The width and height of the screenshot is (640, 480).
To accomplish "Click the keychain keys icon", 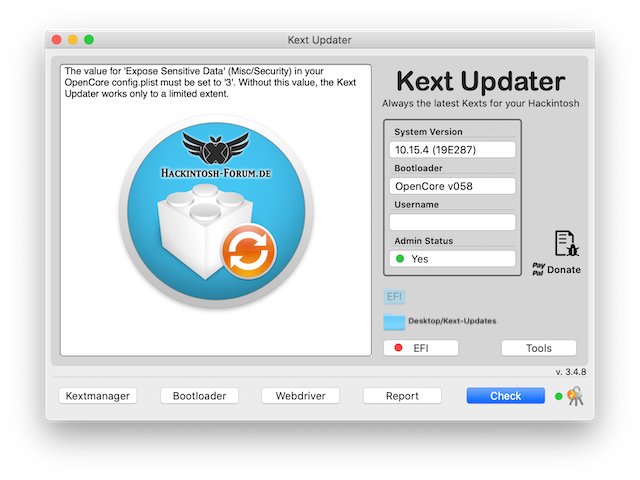I will coord(576,396).
